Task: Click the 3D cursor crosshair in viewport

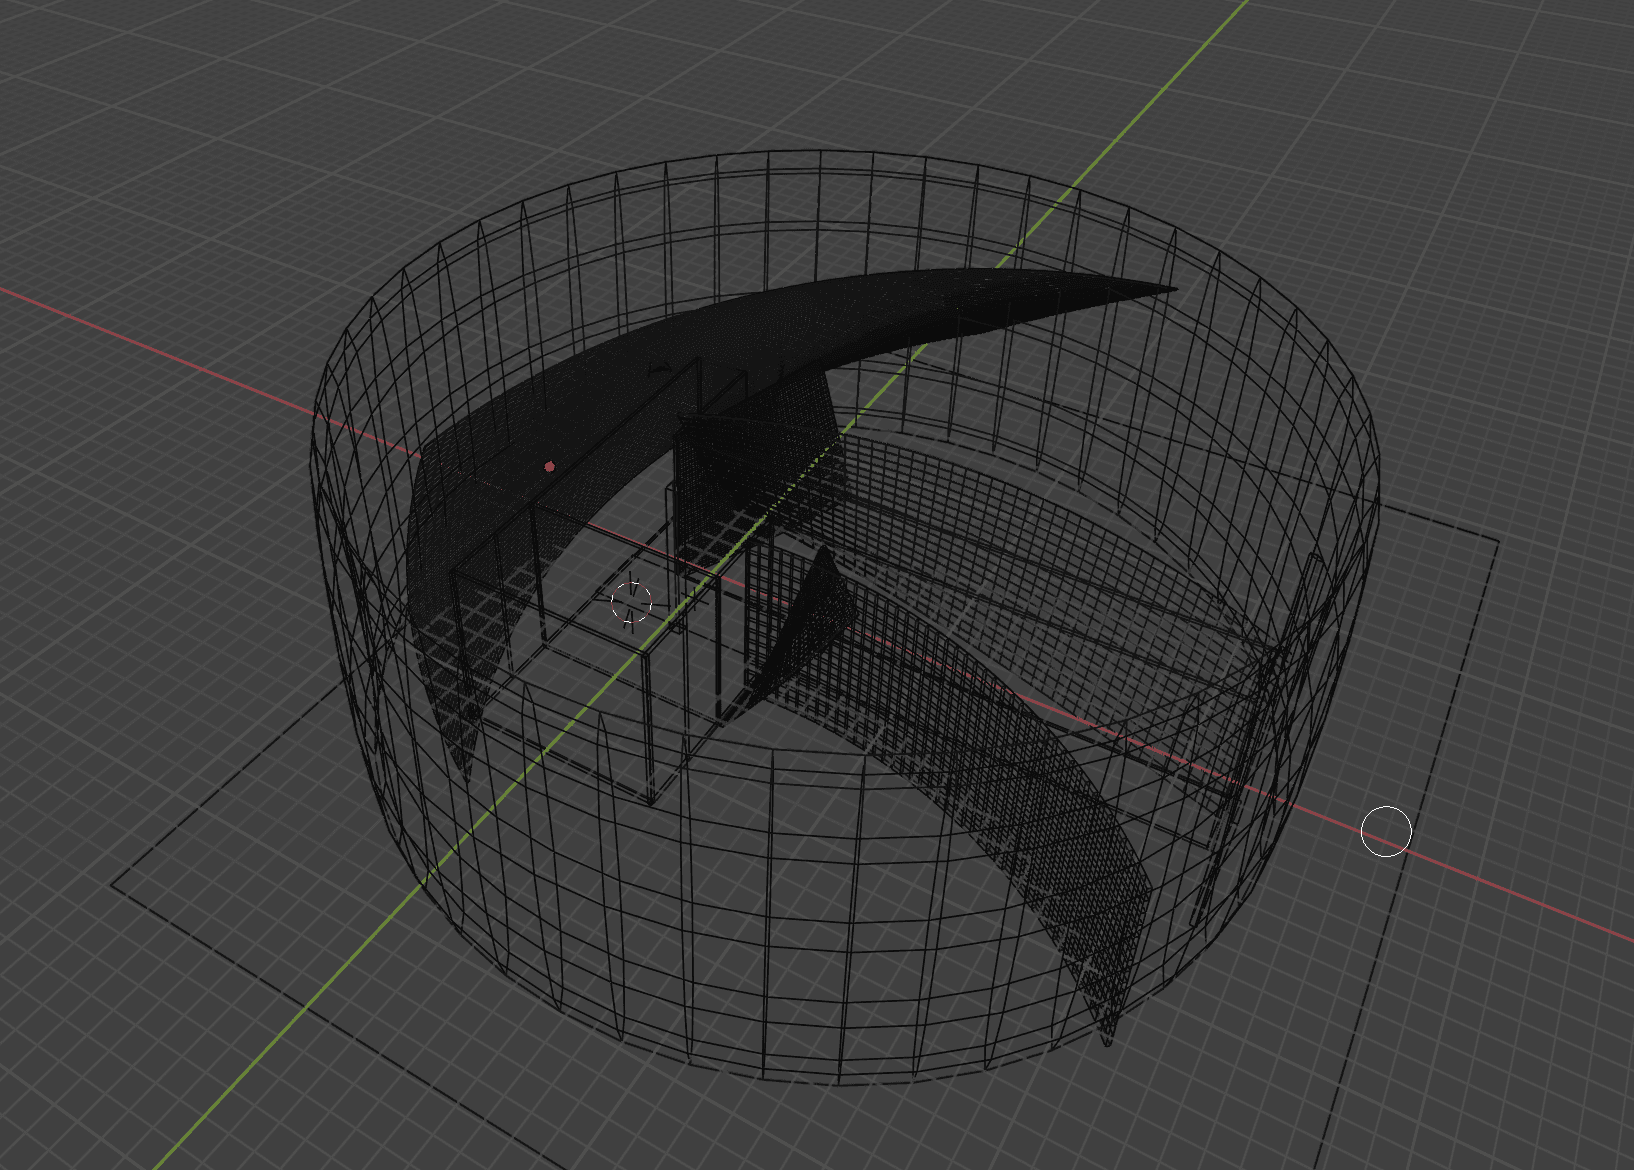Action: (632, 602)
